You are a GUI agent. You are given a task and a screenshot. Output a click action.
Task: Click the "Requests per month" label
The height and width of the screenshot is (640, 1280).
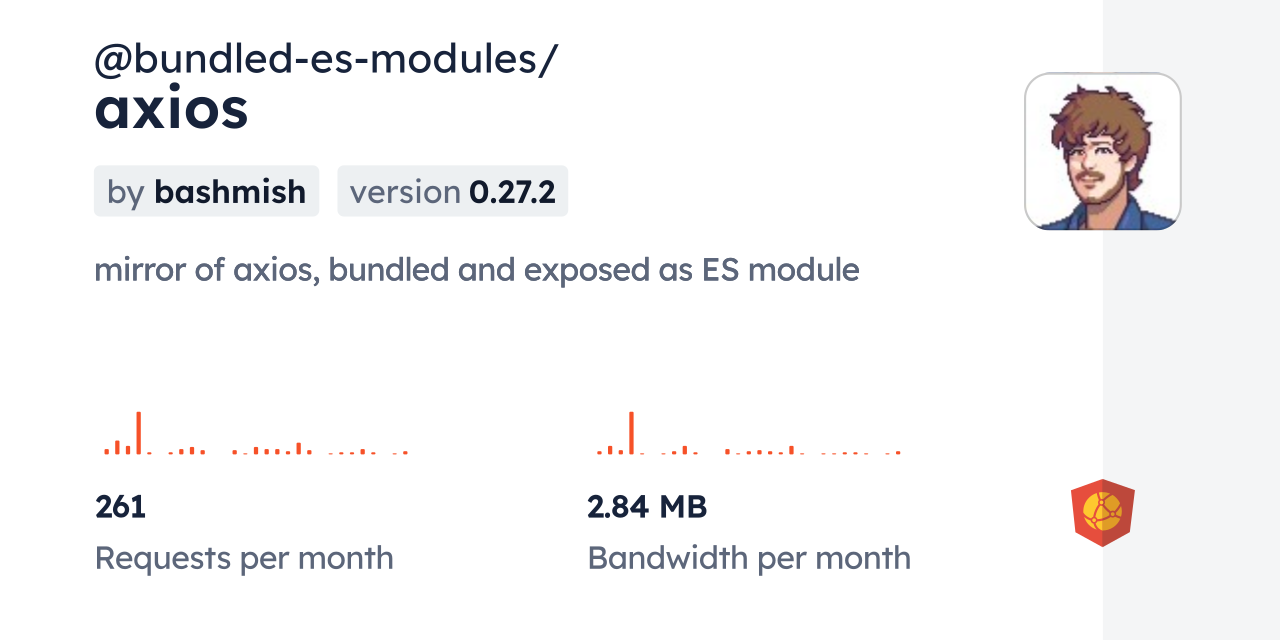[x=244, y=558]
